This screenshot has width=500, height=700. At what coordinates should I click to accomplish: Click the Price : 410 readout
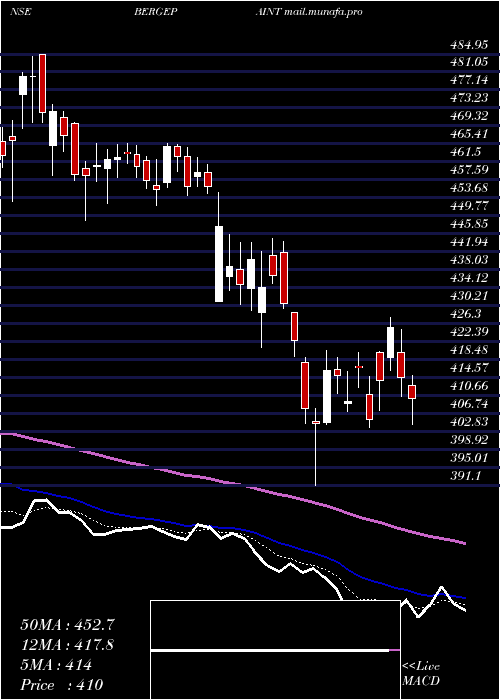tap(62, 685)
